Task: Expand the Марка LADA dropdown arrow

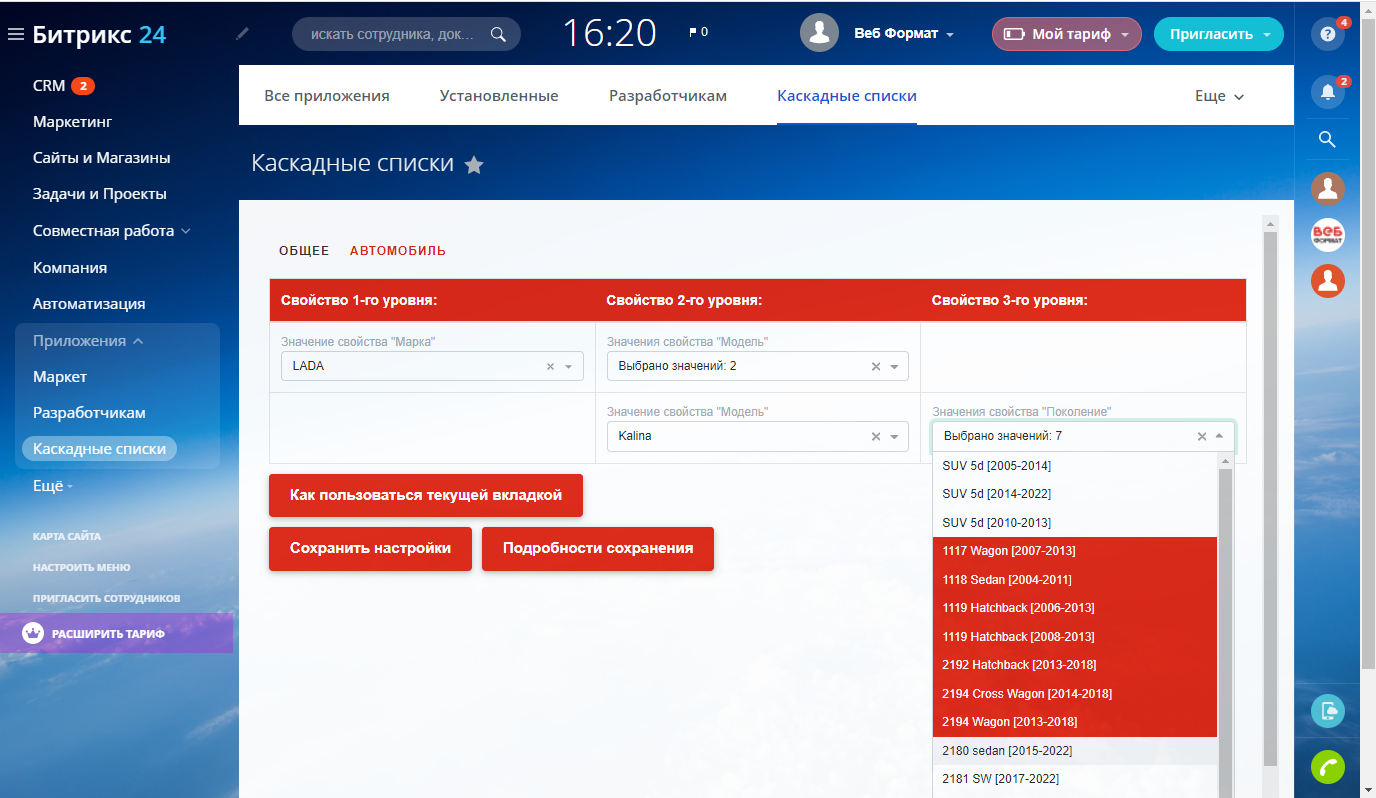Action: pos(568,367)
